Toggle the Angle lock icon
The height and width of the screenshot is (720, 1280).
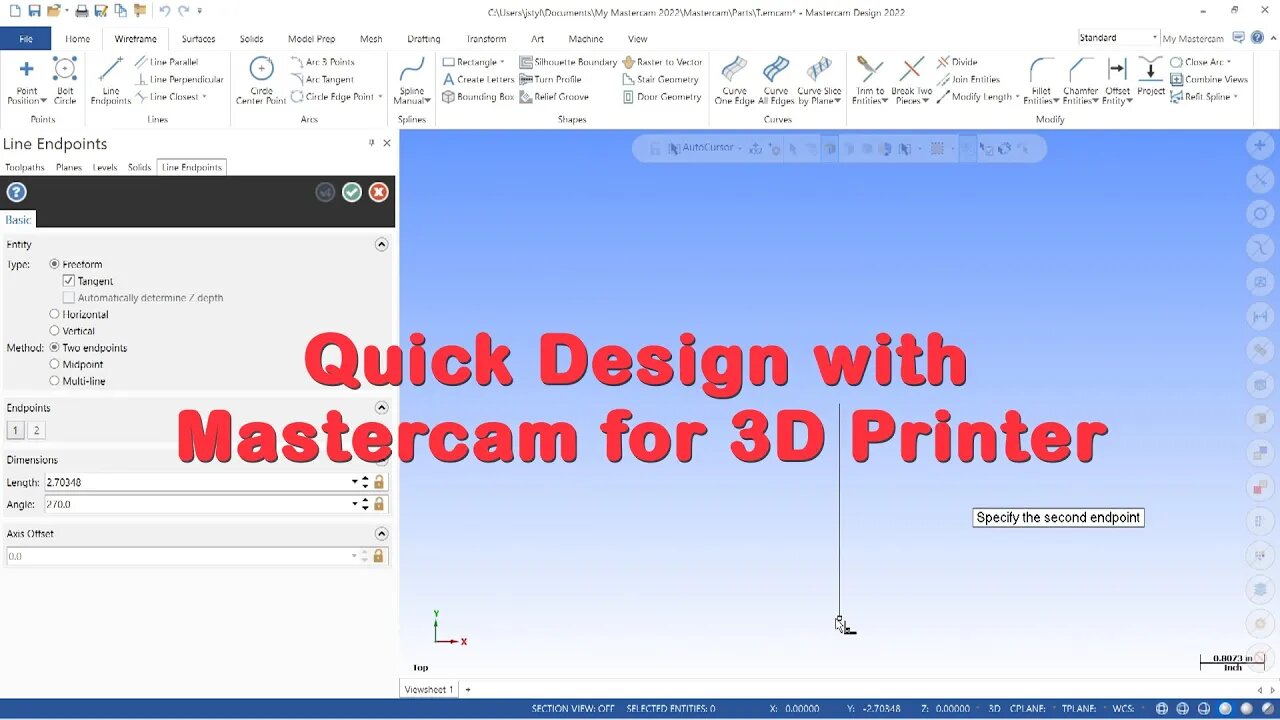click(379, 504)
